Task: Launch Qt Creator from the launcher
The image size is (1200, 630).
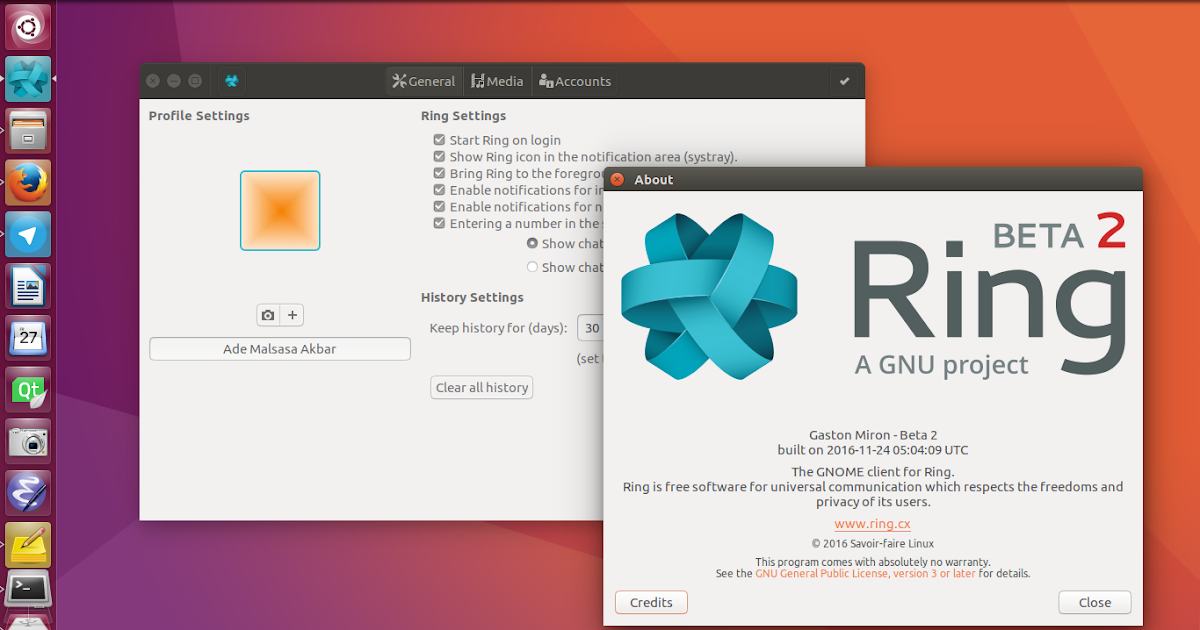Action: 27,389
